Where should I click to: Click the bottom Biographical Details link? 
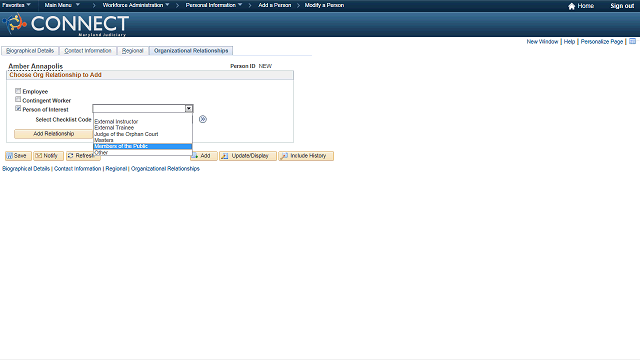point(26,169)
